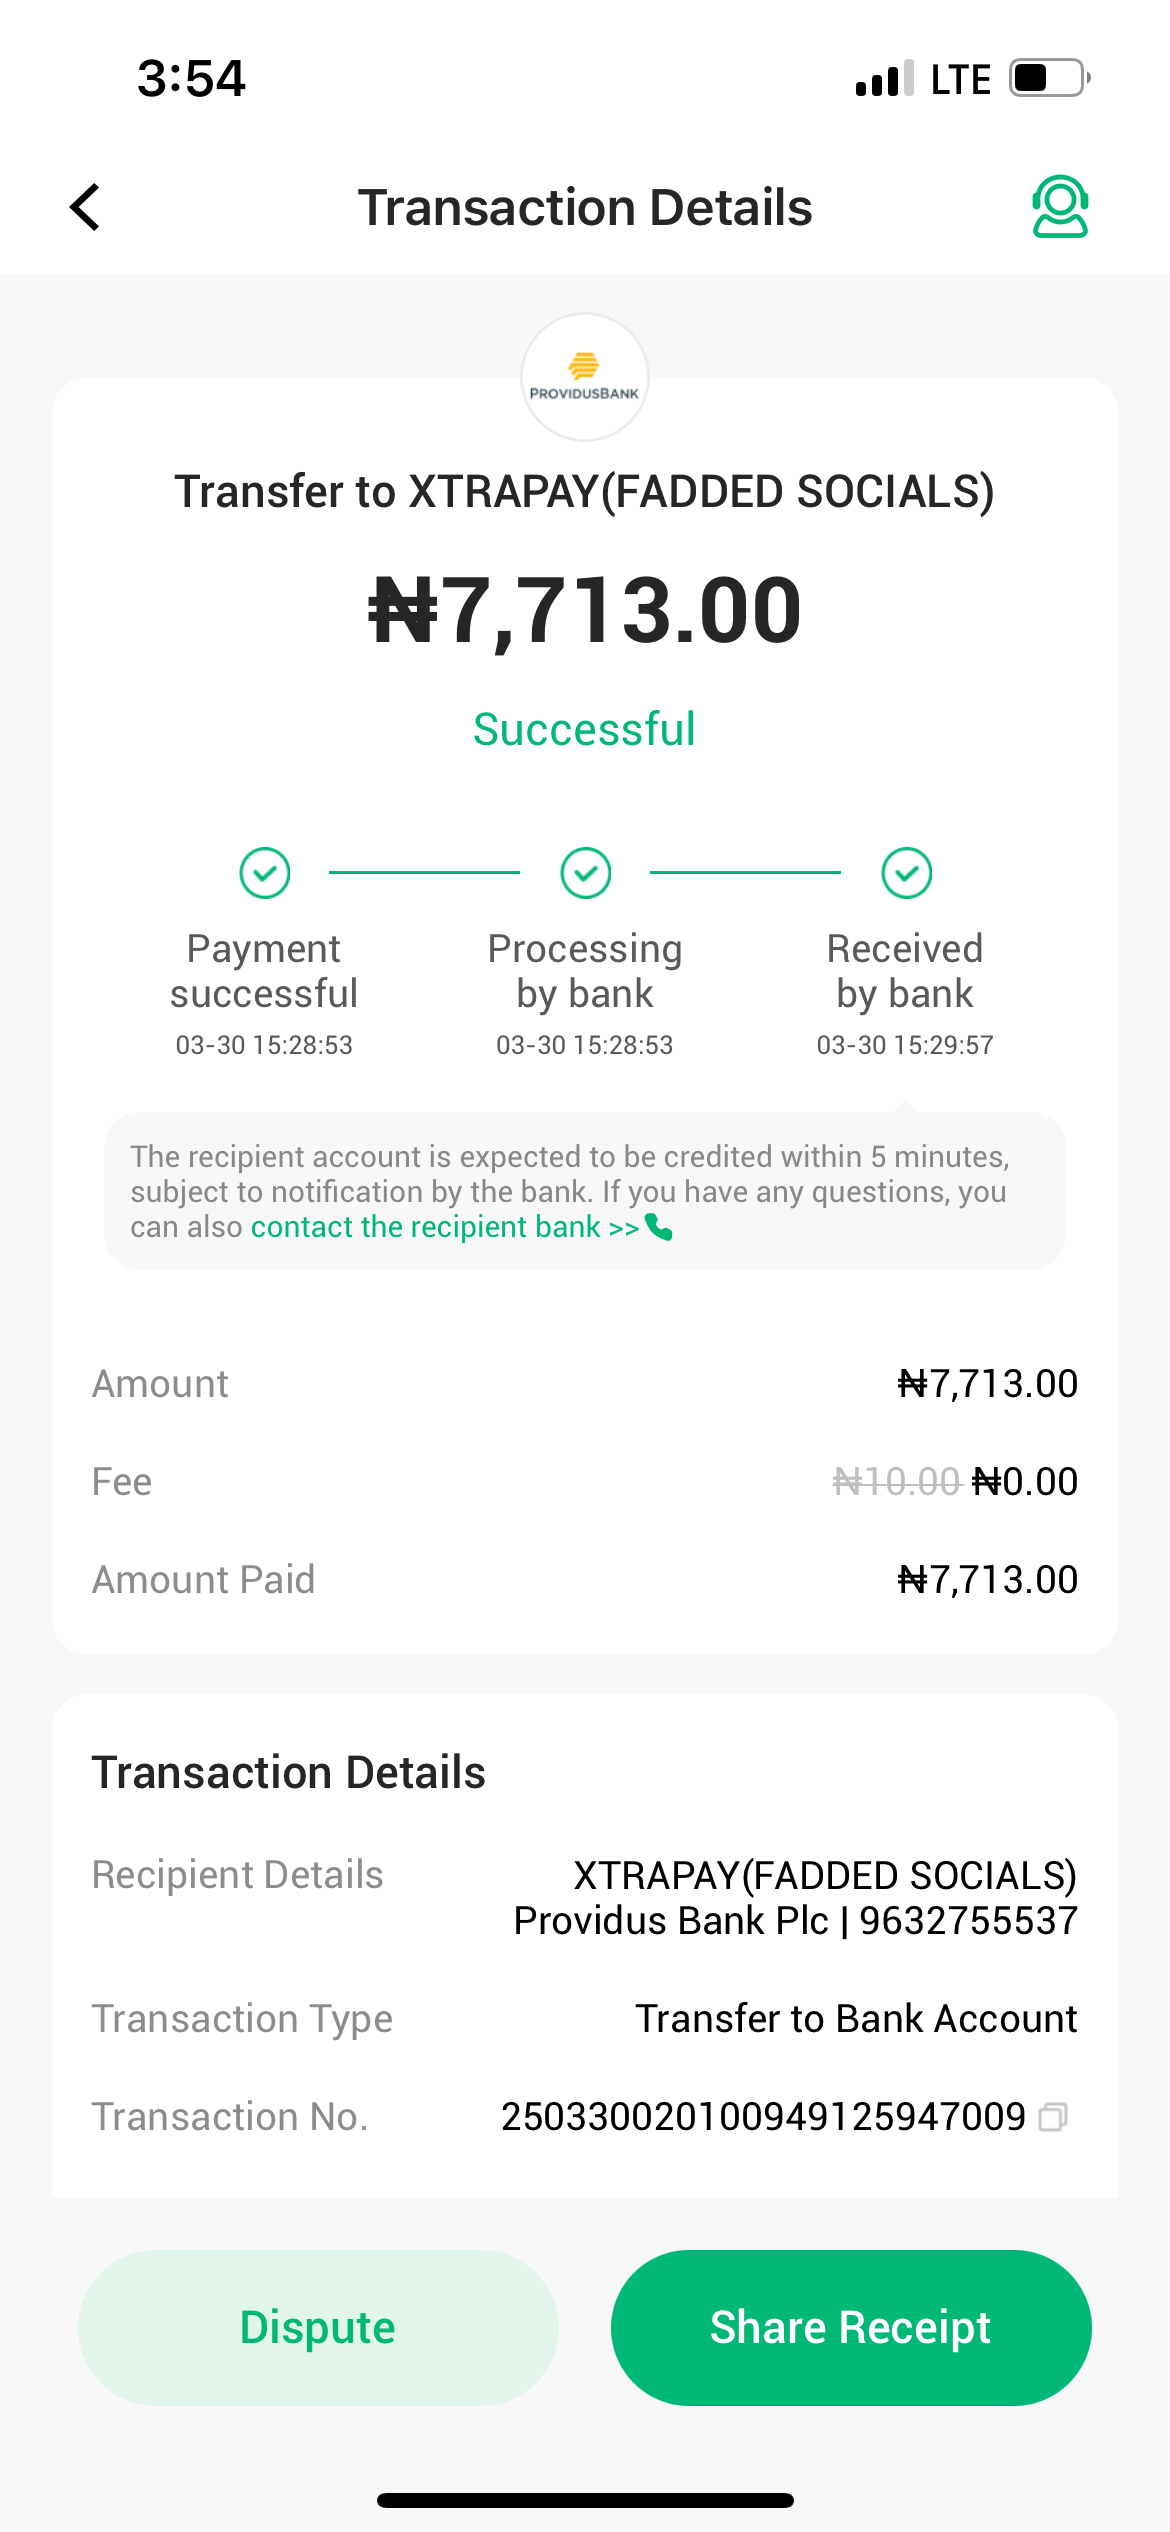Tap the green Successful status text

pyautogui.click(x=584, y=729)
